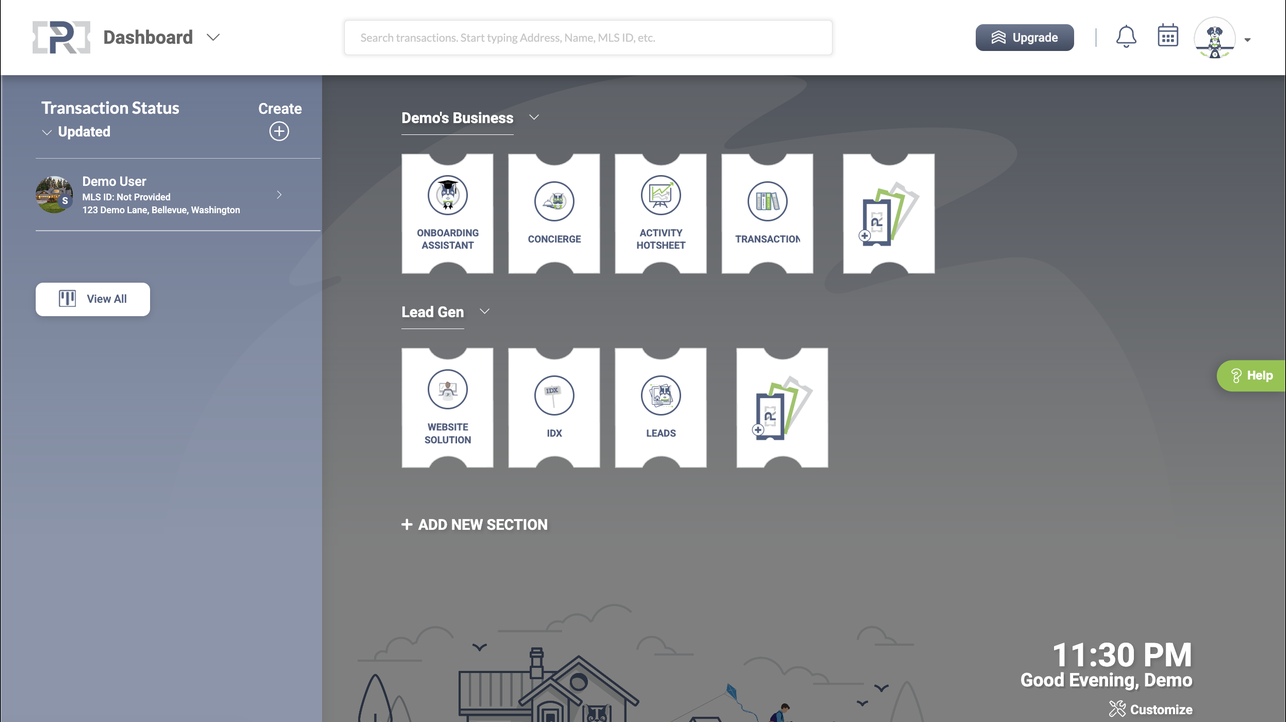Click Demo User property thumbnail
1286x722 pixels.
54,195
